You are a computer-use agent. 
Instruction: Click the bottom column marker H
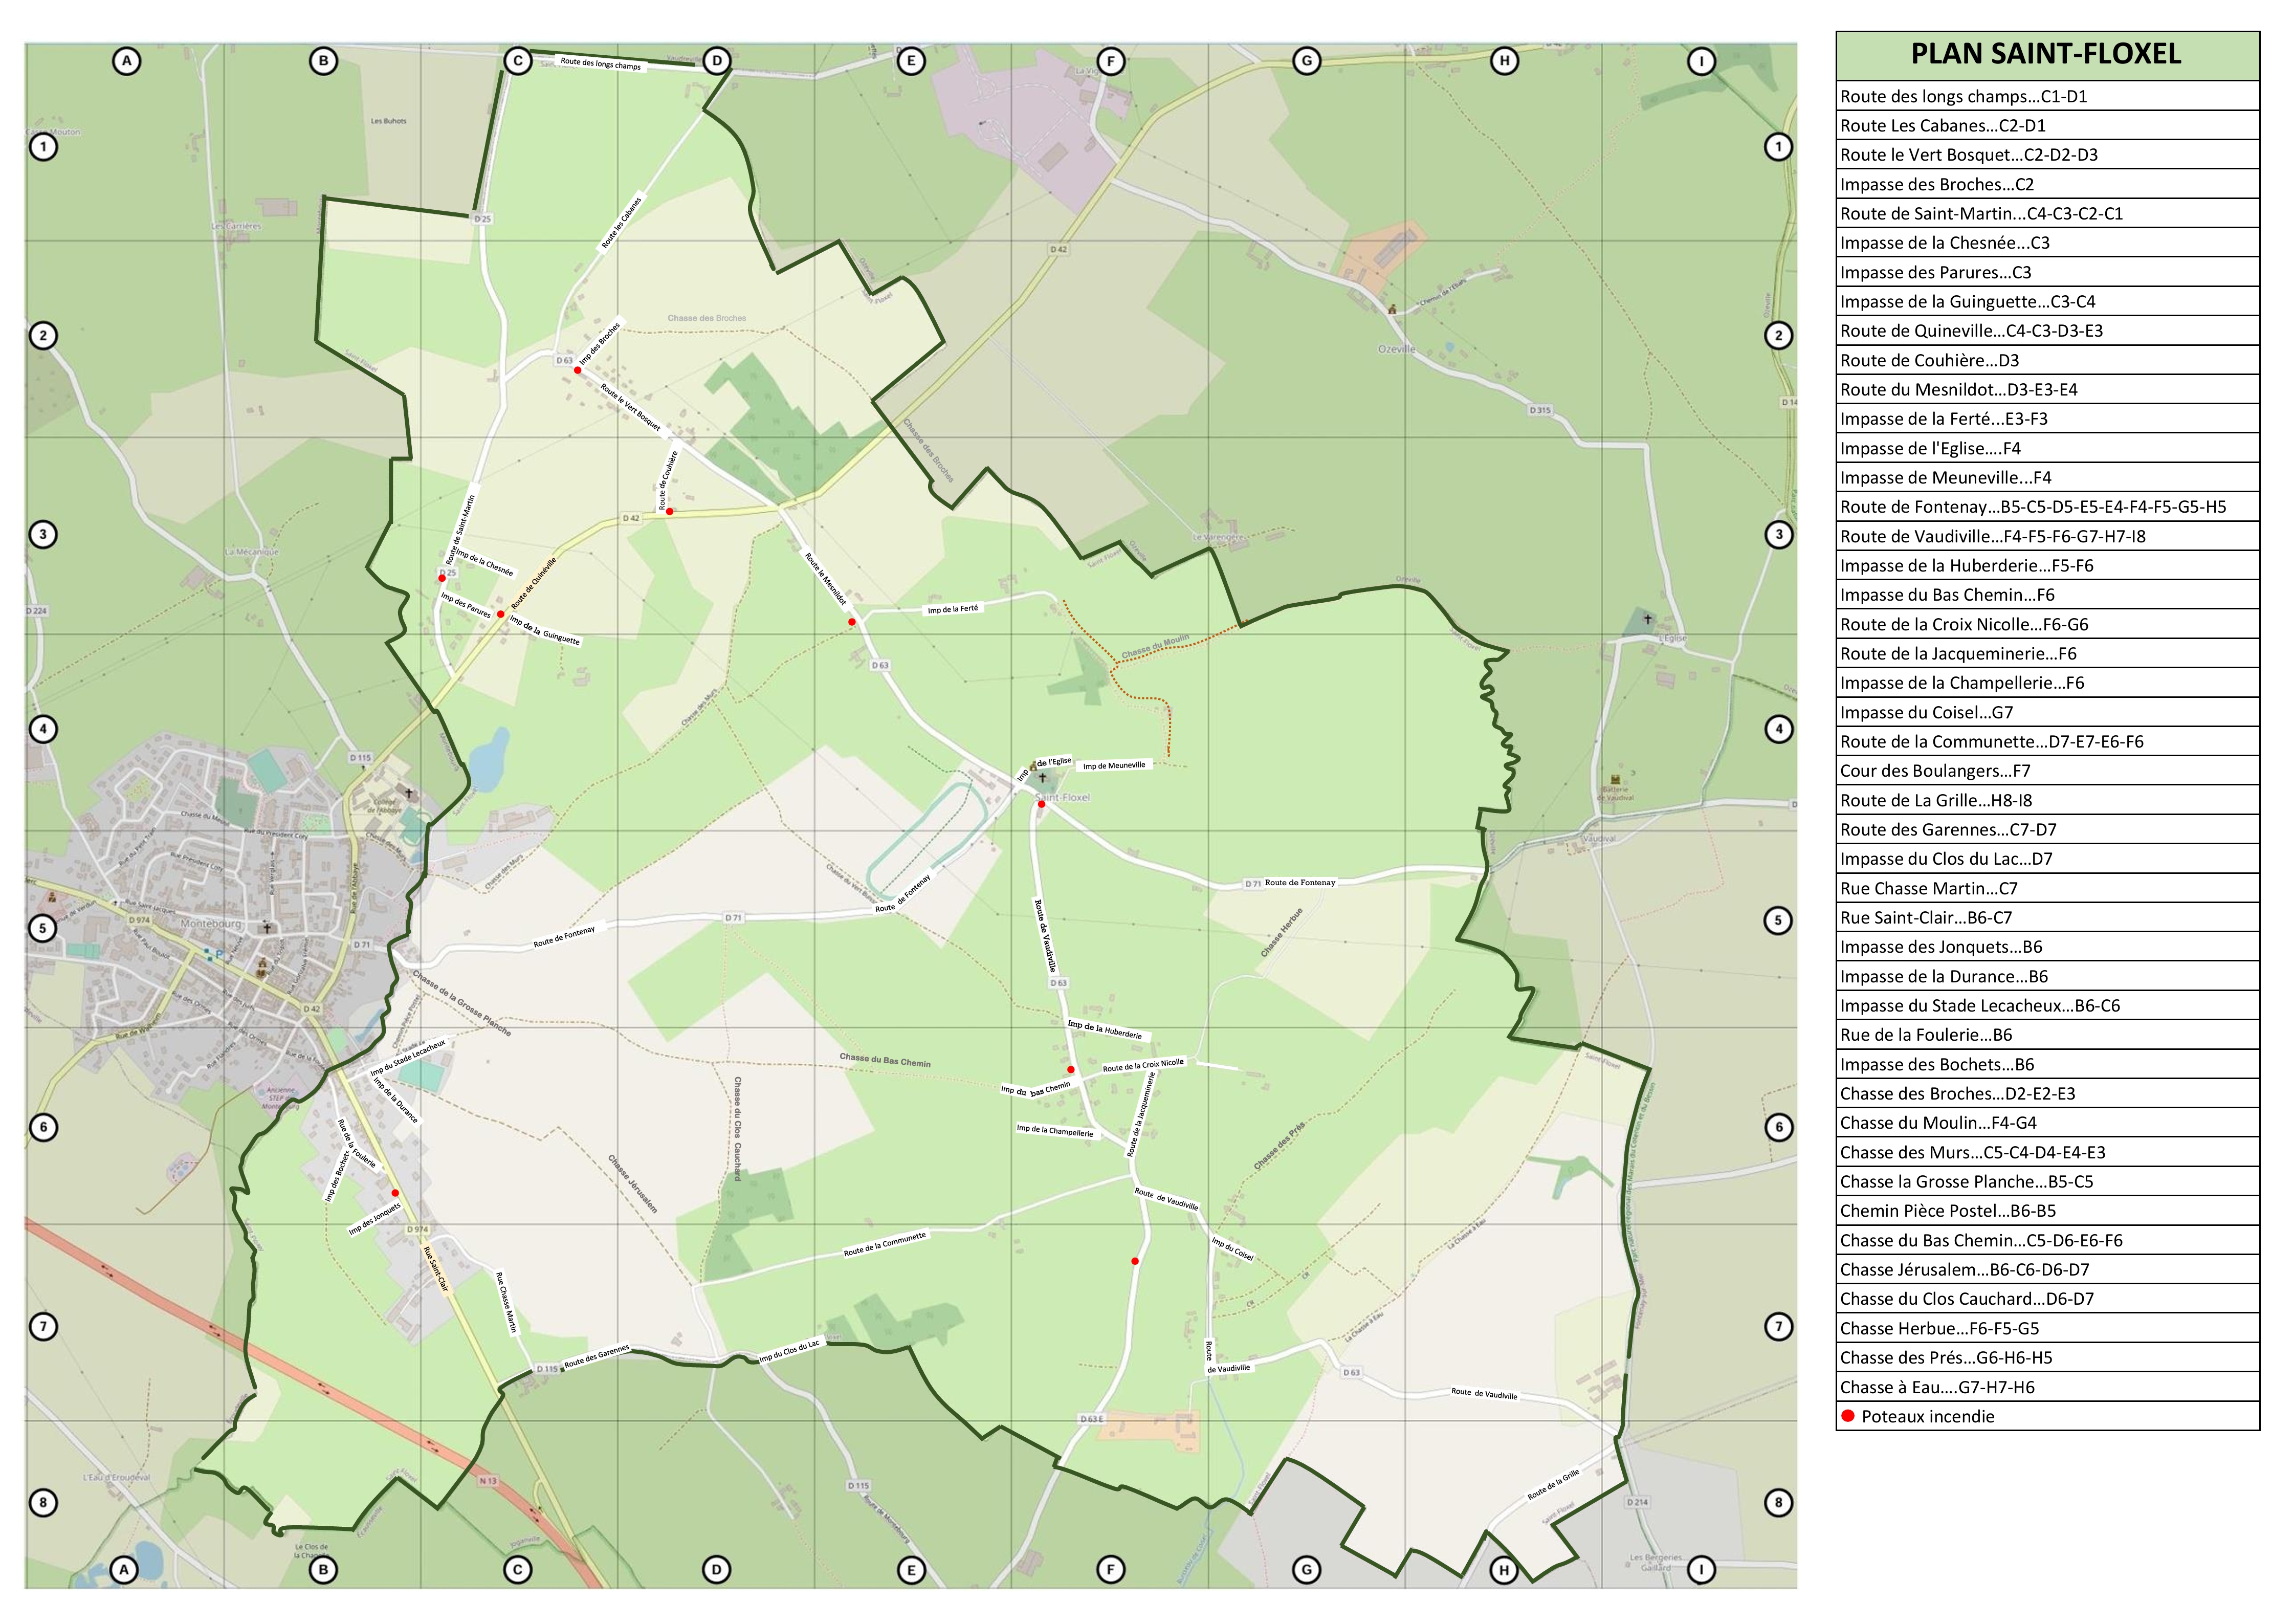pyautogui.click(x=1504, y=1569)
